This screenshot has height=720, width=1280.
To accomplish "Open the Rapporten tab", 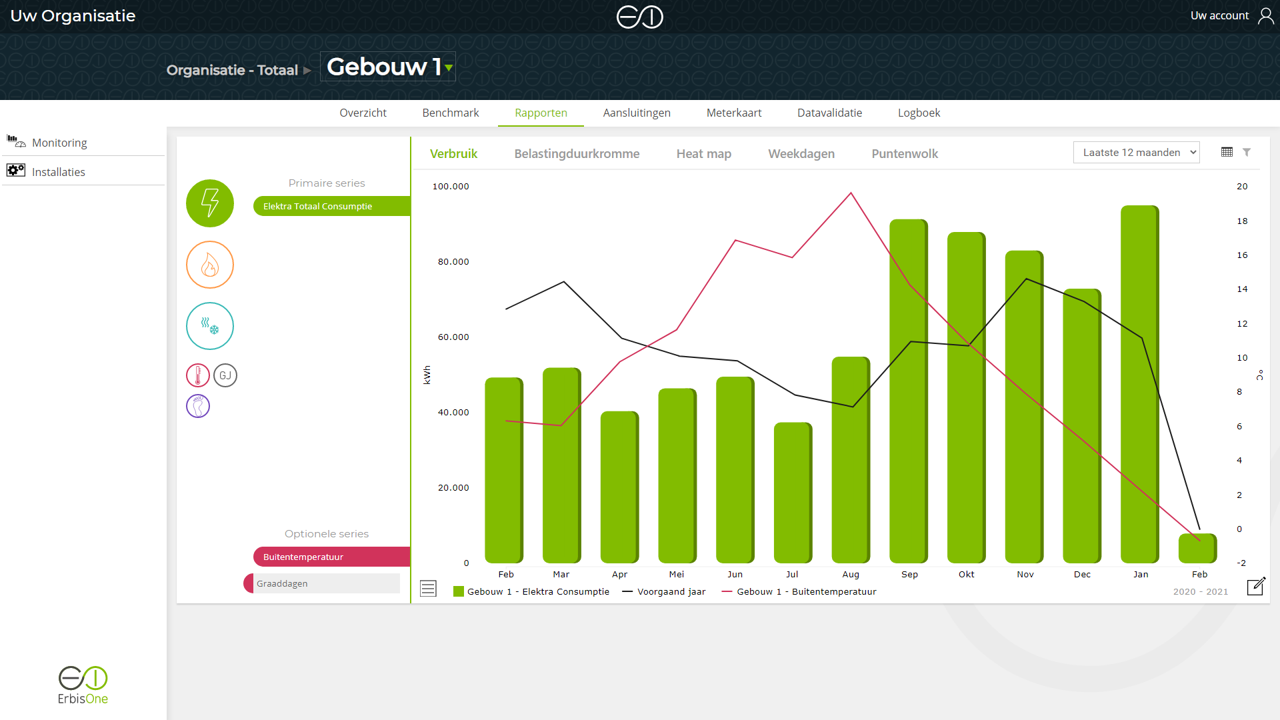I will click(x=541, y=113).
